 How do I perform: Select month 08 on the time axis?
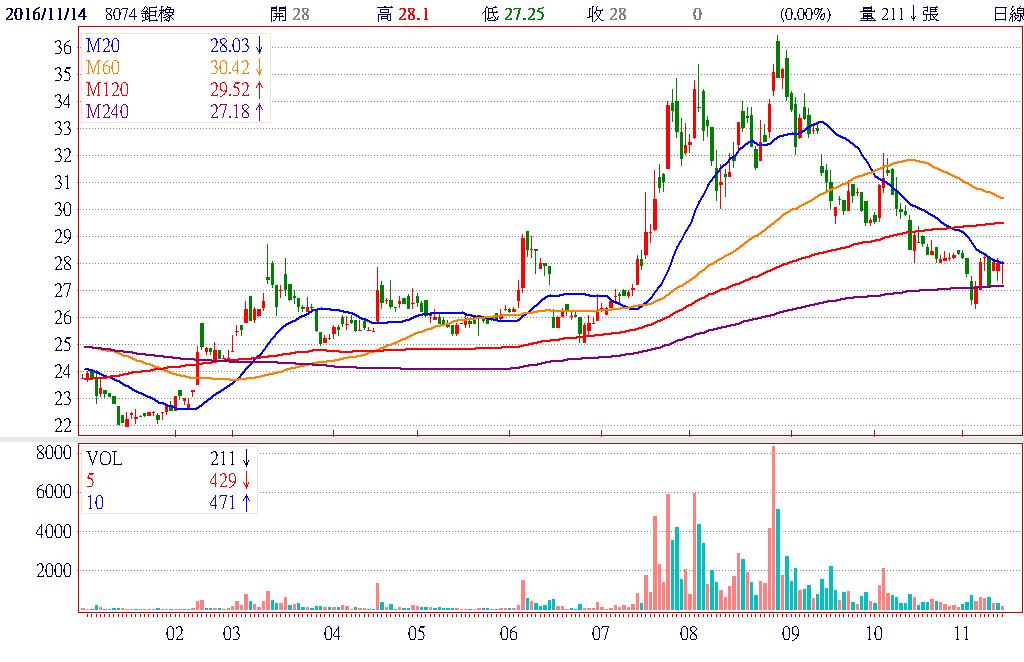pos(688,634)
